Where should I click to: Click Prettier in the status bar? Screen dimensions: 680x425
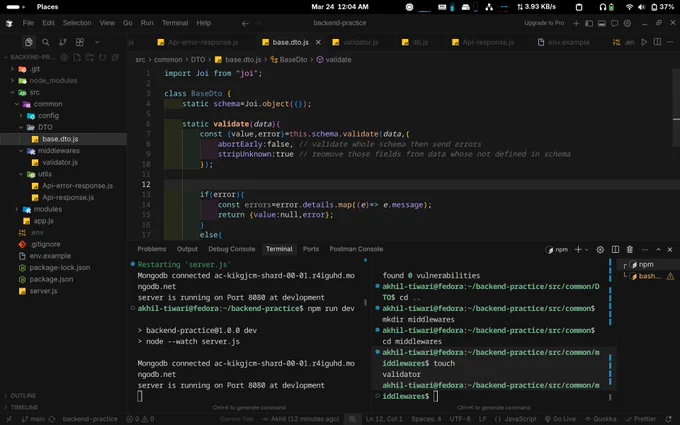click(x=641, y=419)
